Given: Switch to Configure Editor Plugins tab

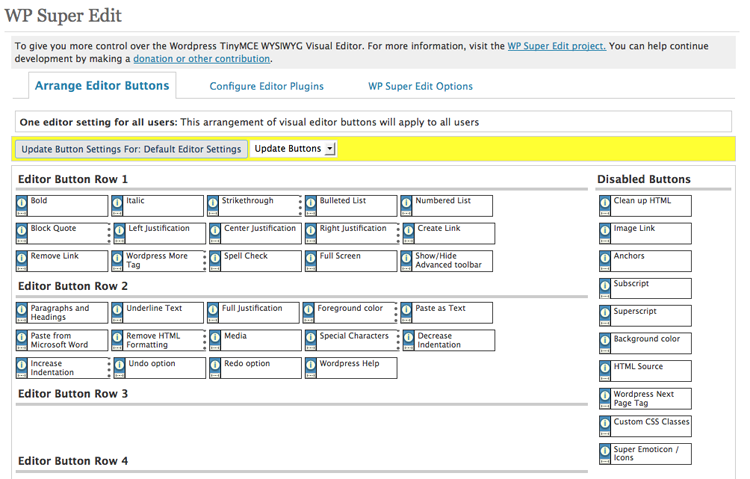Looking at the screenshot, I should [266, 86].
